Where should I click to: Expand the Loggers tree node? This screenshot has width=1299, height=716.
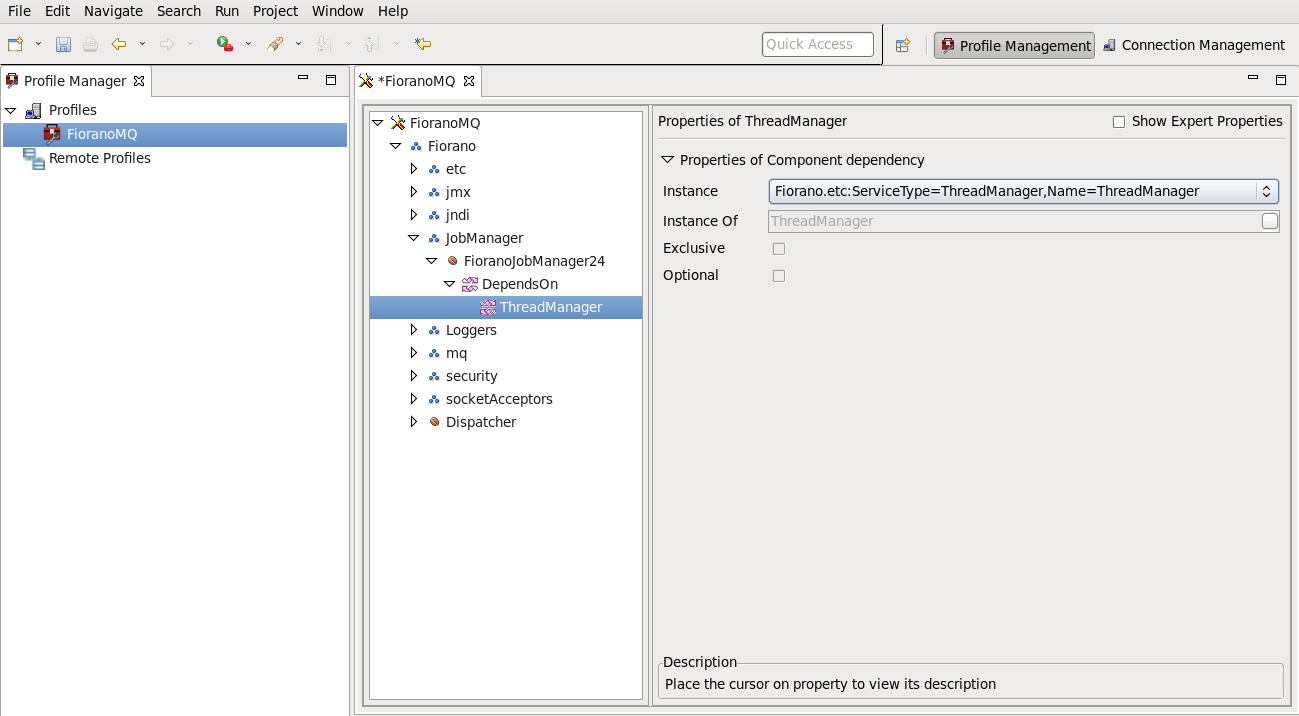(x=413, y=330)
